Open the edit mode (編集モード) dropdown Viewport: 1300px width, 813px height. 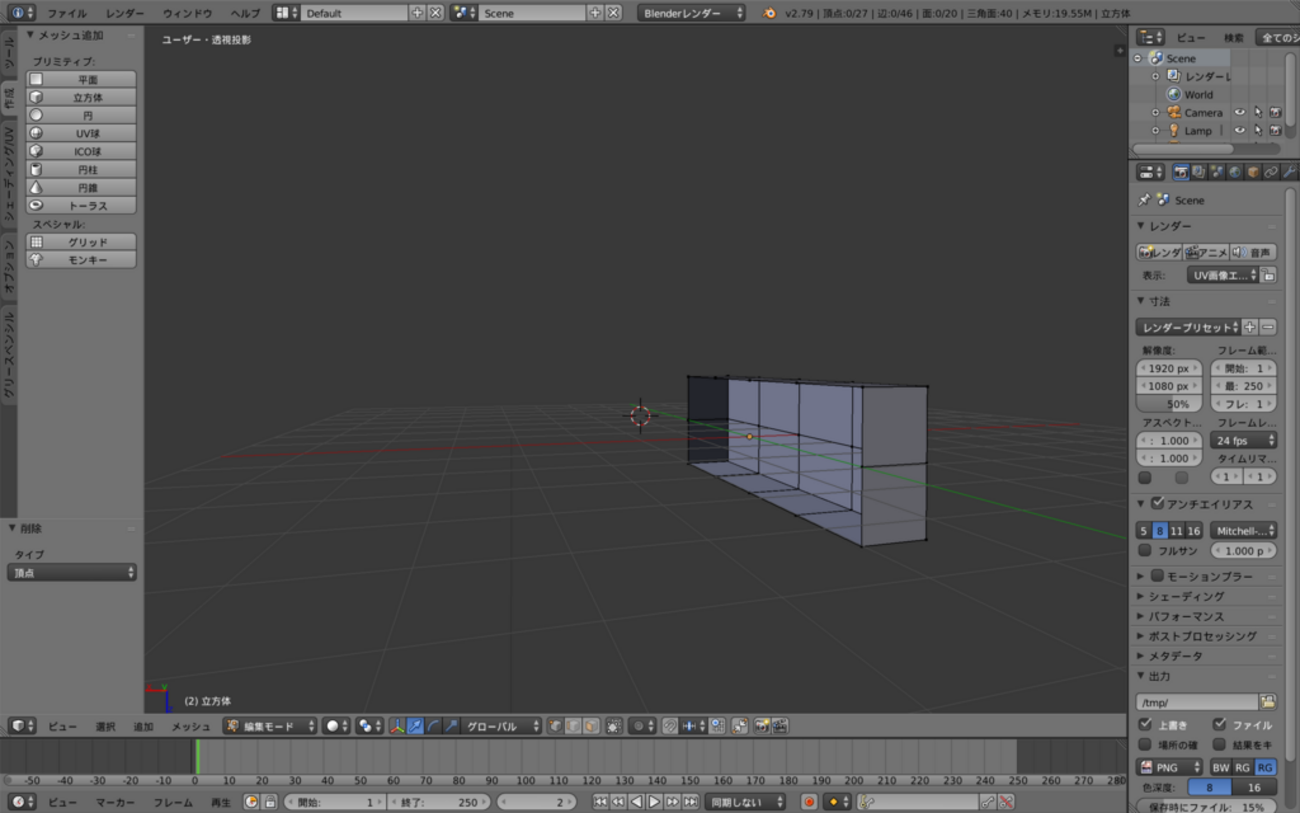click(x=270, y=726)
